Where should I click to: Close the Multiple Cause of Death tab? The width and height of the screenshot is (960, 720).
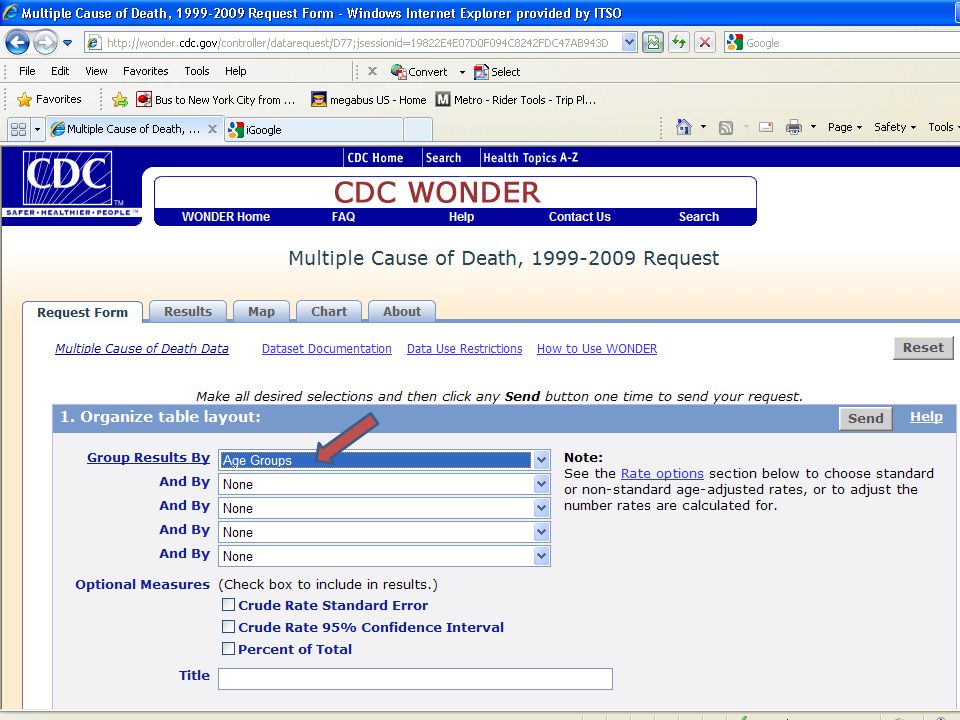coord(212,129)
